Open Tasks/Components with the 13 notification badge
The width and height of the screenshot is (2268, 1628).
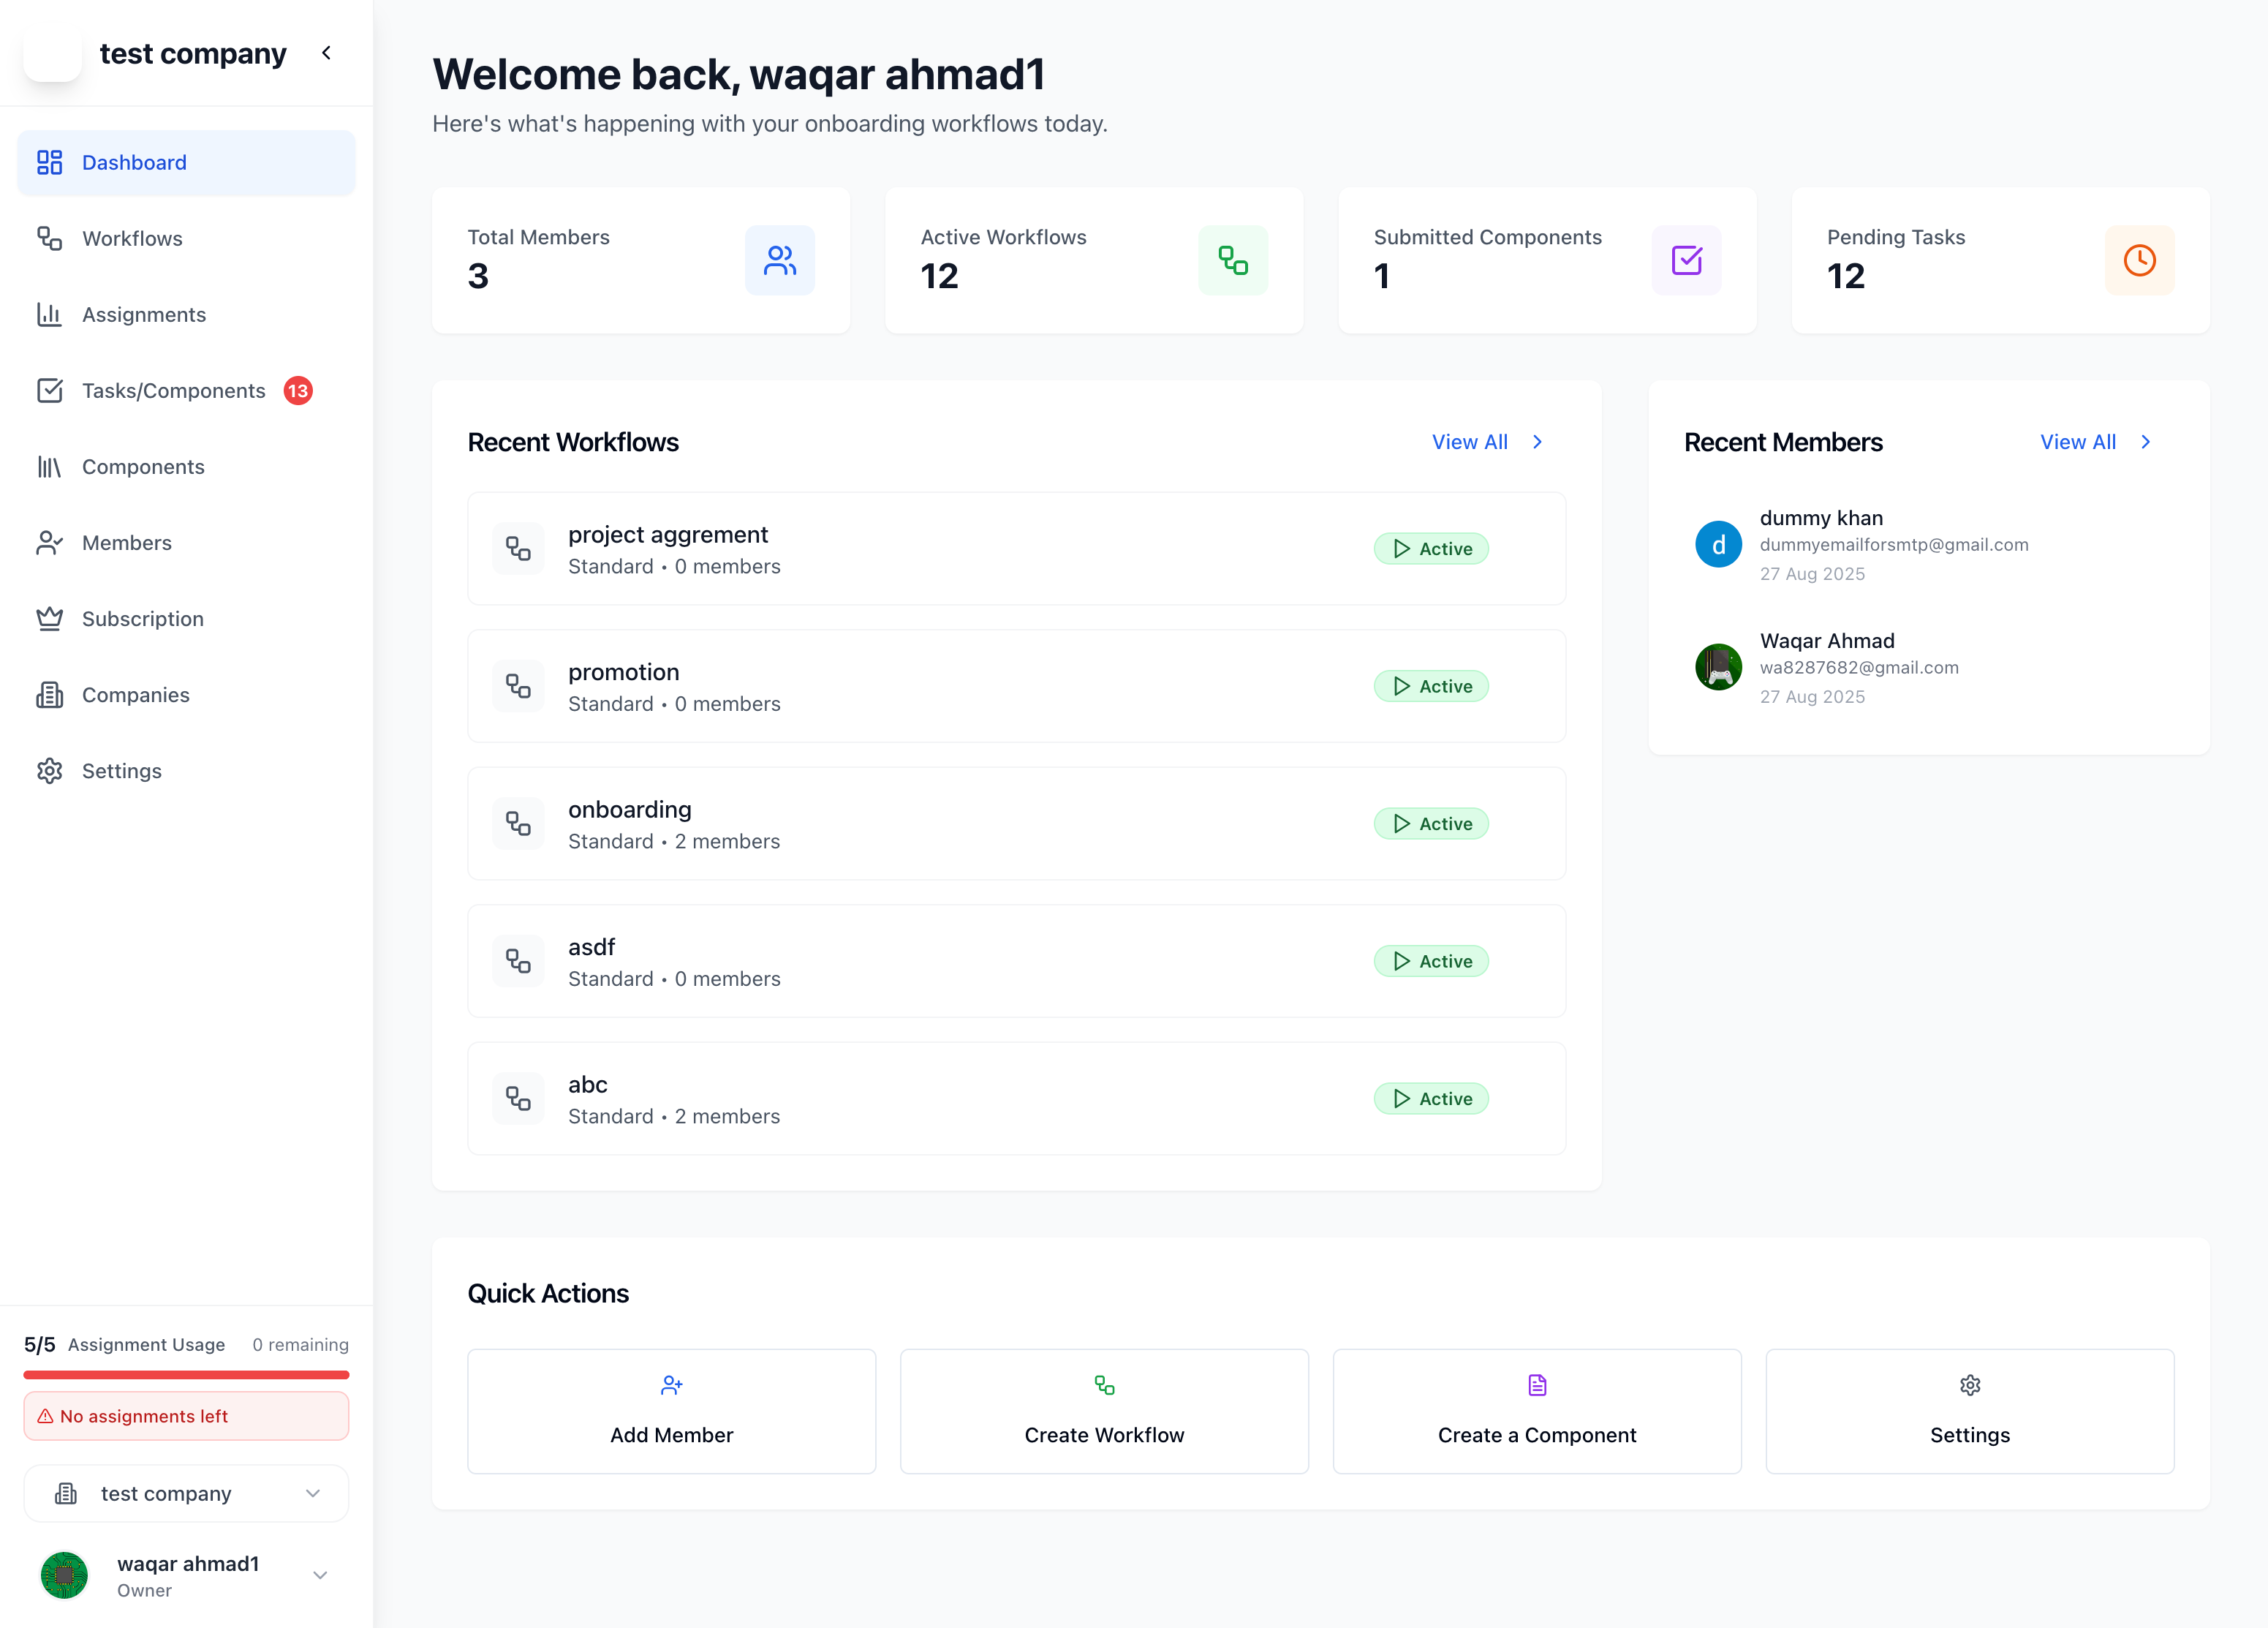click(x=173, y=390)
